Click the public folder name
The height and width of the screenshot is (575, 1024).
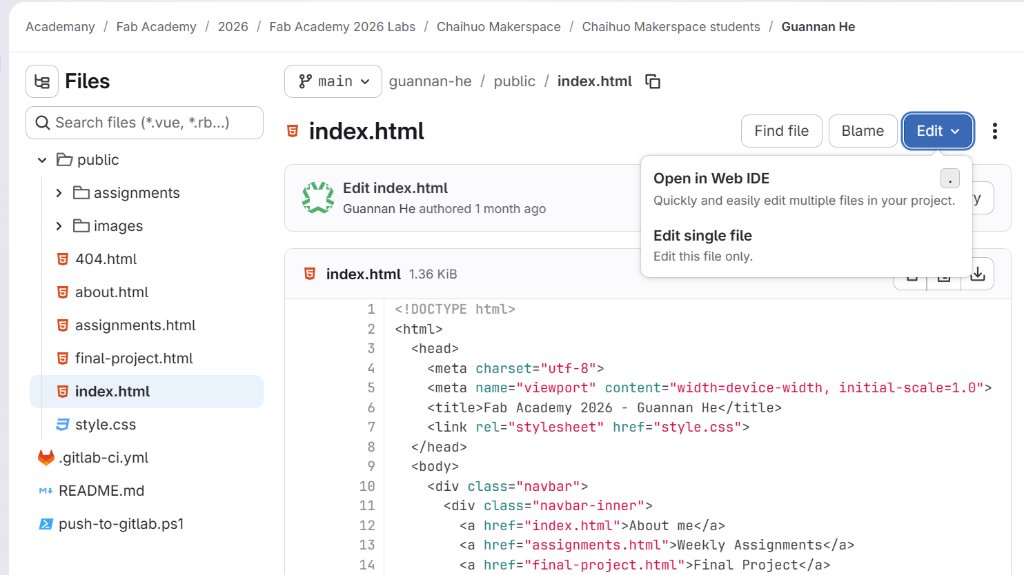[x=98, y=159]
